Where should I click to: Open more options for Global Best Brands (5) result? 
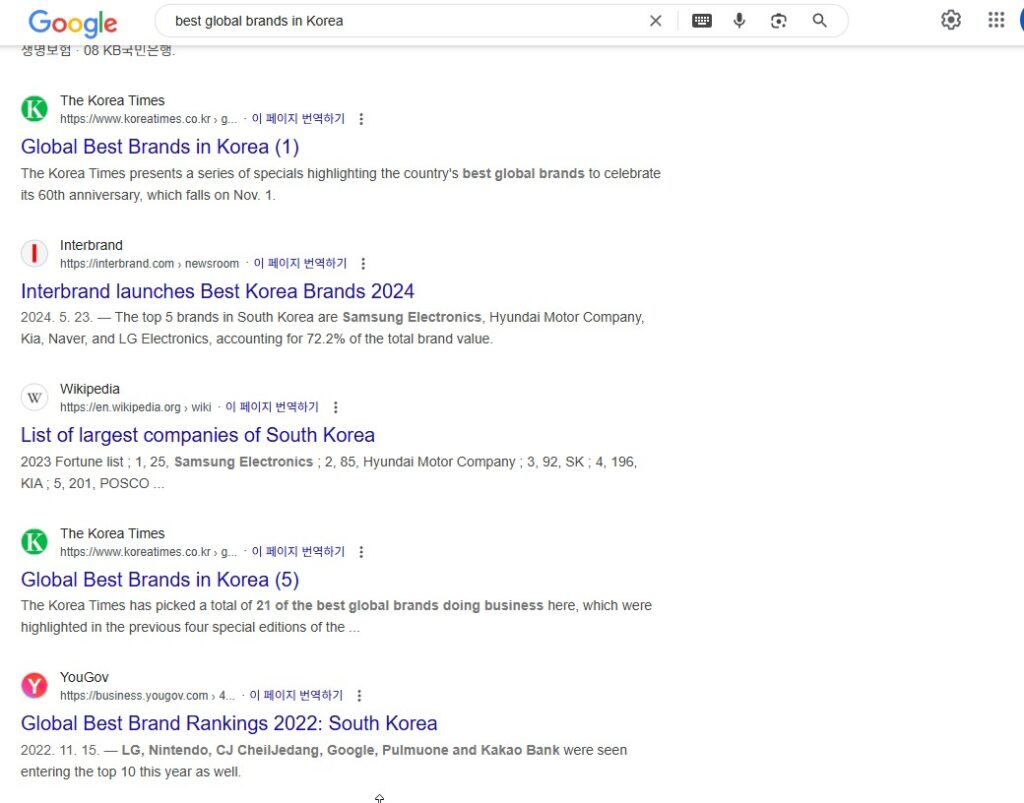(x=361, y=552)
